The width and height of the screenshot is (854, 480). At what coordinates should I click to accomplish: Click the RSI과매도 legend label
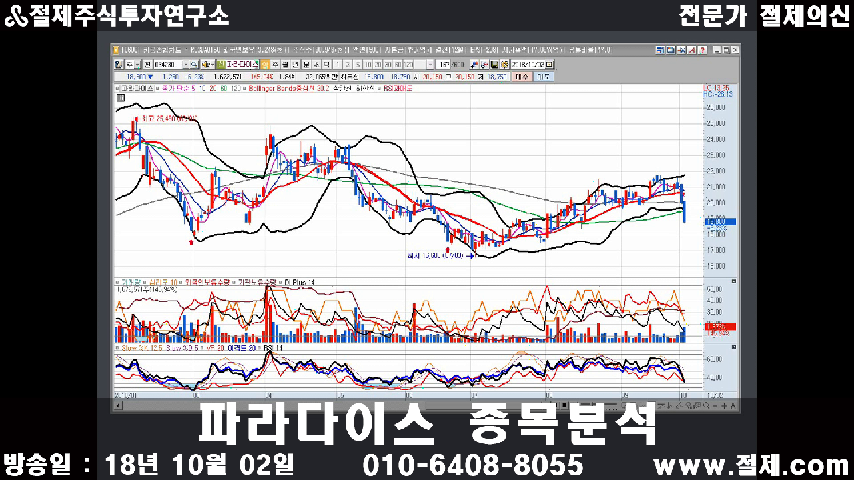(x=398, y=88)
